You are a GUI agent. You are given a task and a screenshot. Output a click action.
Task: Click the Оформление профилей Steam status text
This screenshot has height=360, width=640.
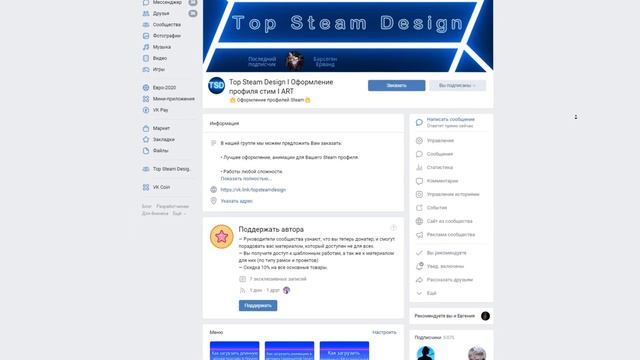(270, 100)
